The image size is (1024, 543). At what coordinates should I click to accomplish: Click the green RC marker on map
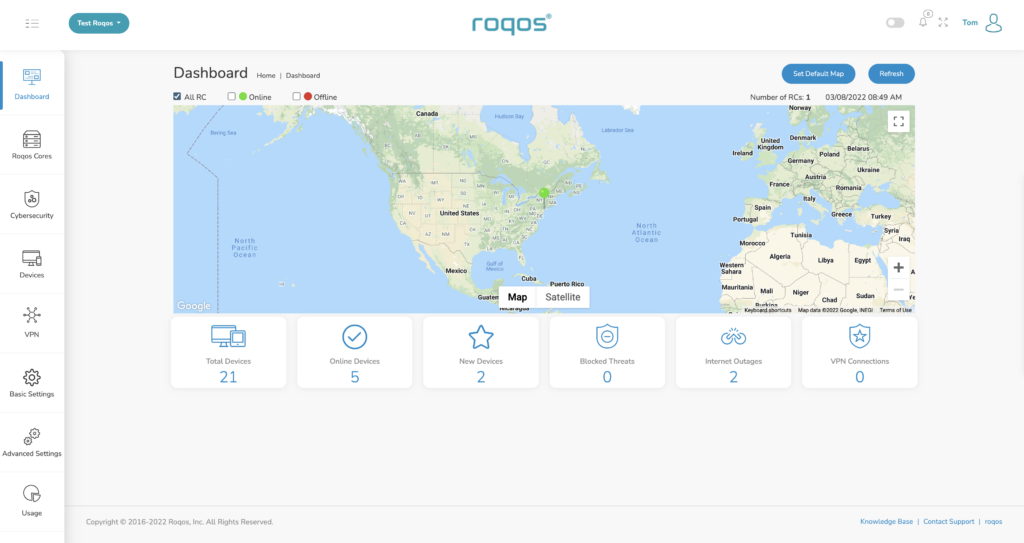(x=544, y=193)
